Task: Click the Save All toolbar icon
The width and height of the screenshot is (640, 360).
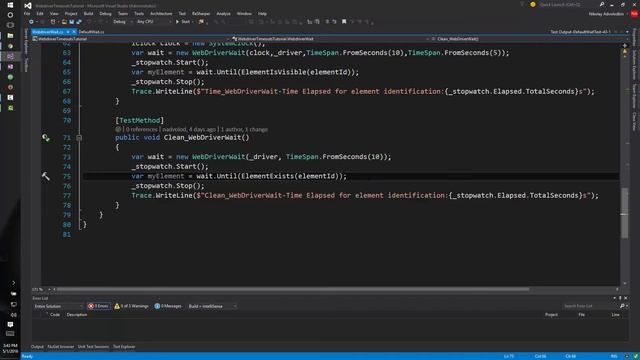Action: (x=79, y=22)
